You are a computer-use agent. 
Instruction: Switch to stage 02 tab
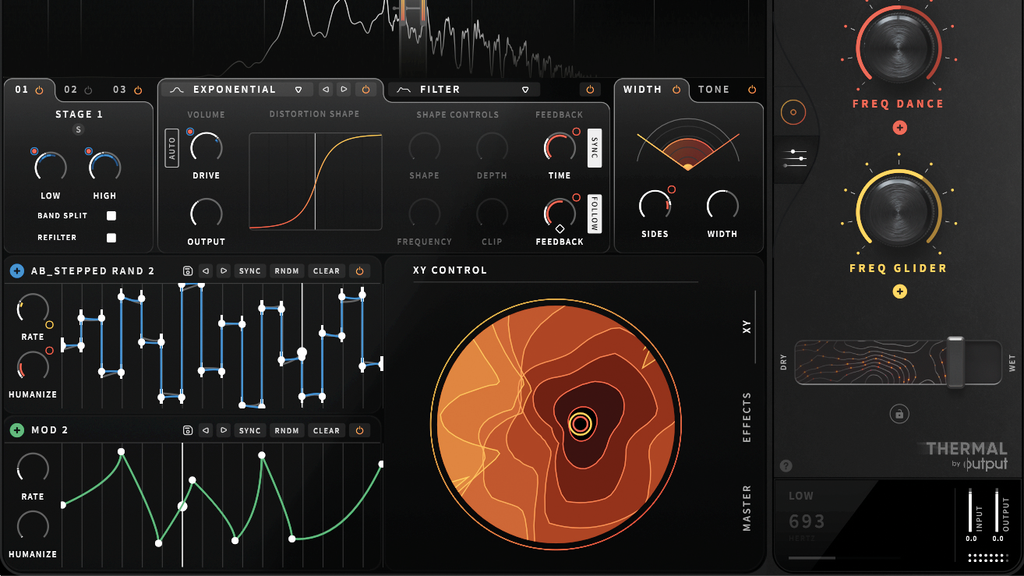71,89
